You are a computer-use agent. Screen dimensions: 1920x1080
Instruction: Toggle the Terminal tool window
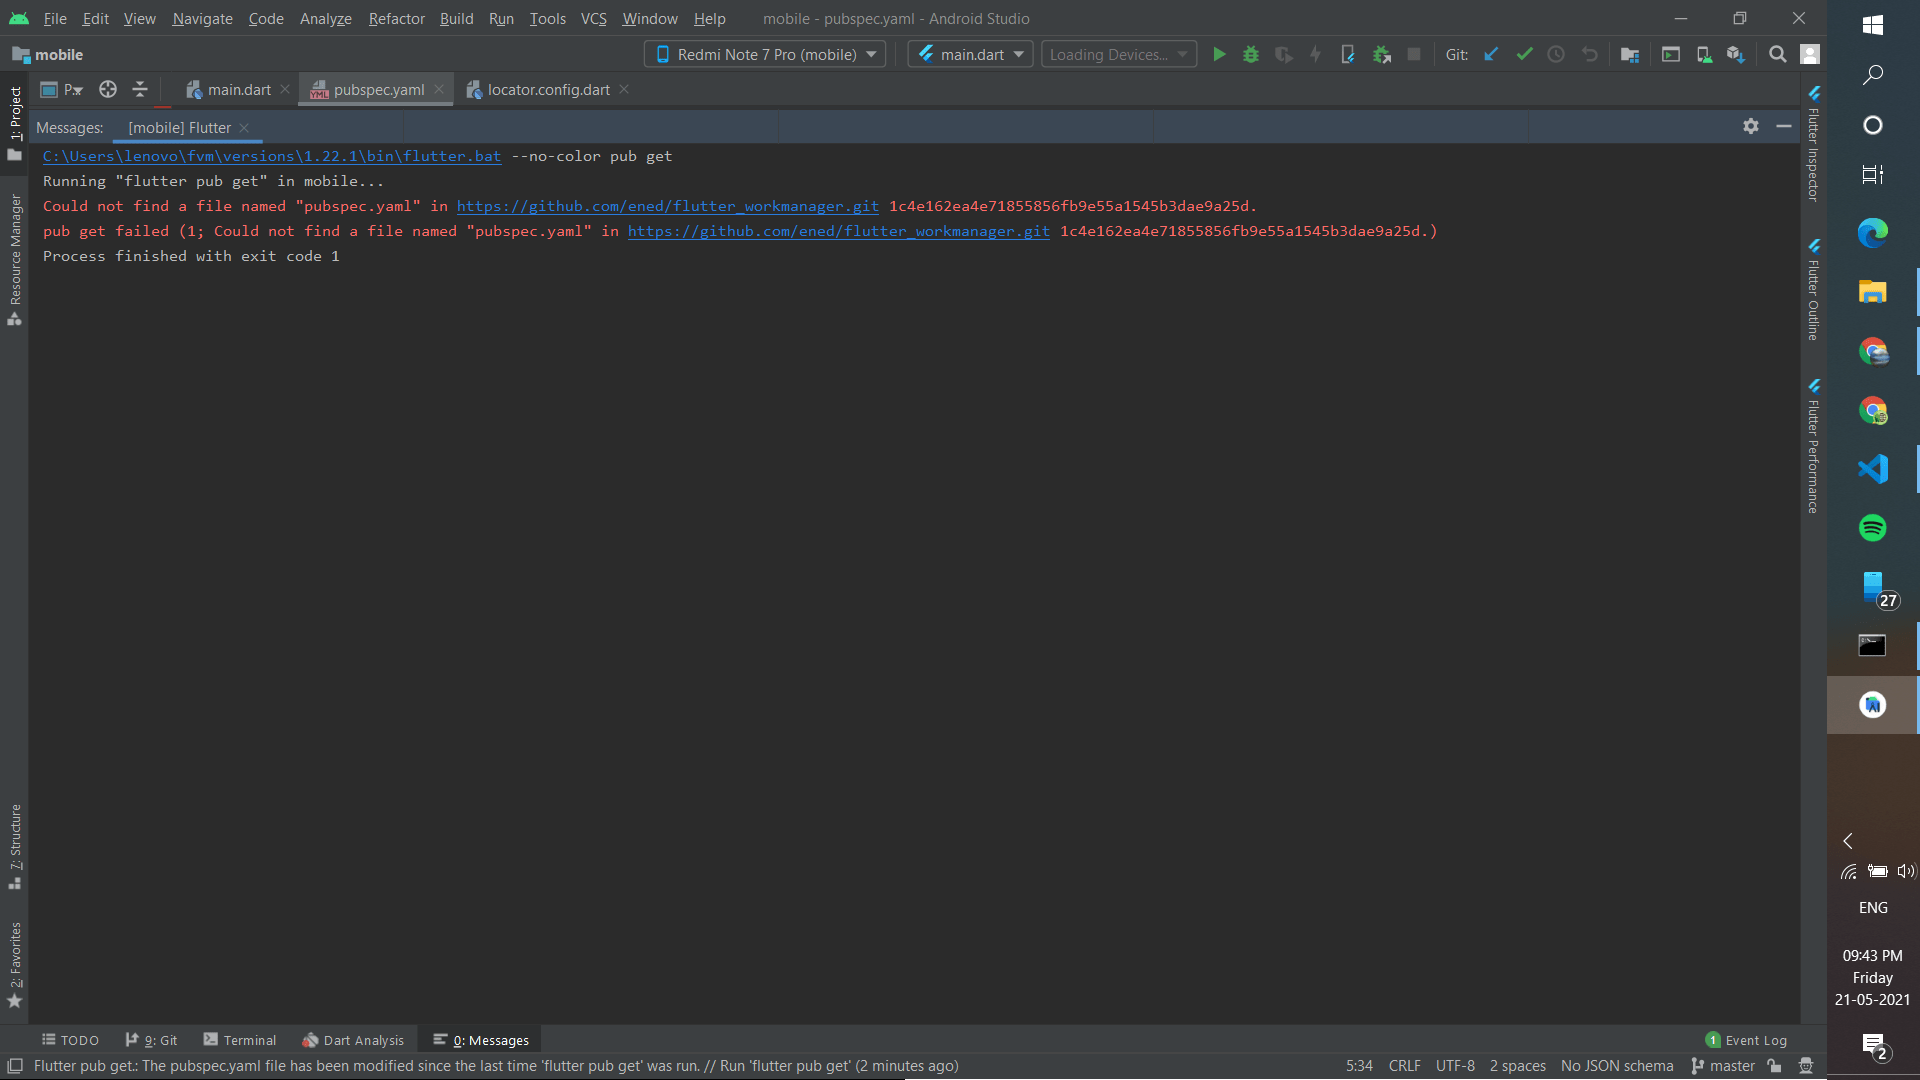[x=240, y=1040]
